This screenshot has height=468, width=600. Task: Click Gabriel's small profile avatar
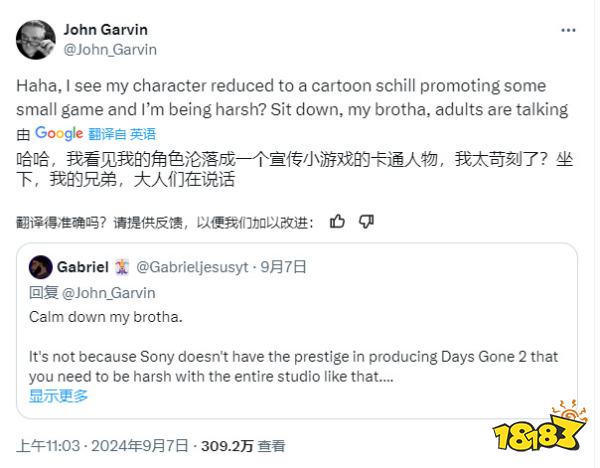[x=40, y=267]
